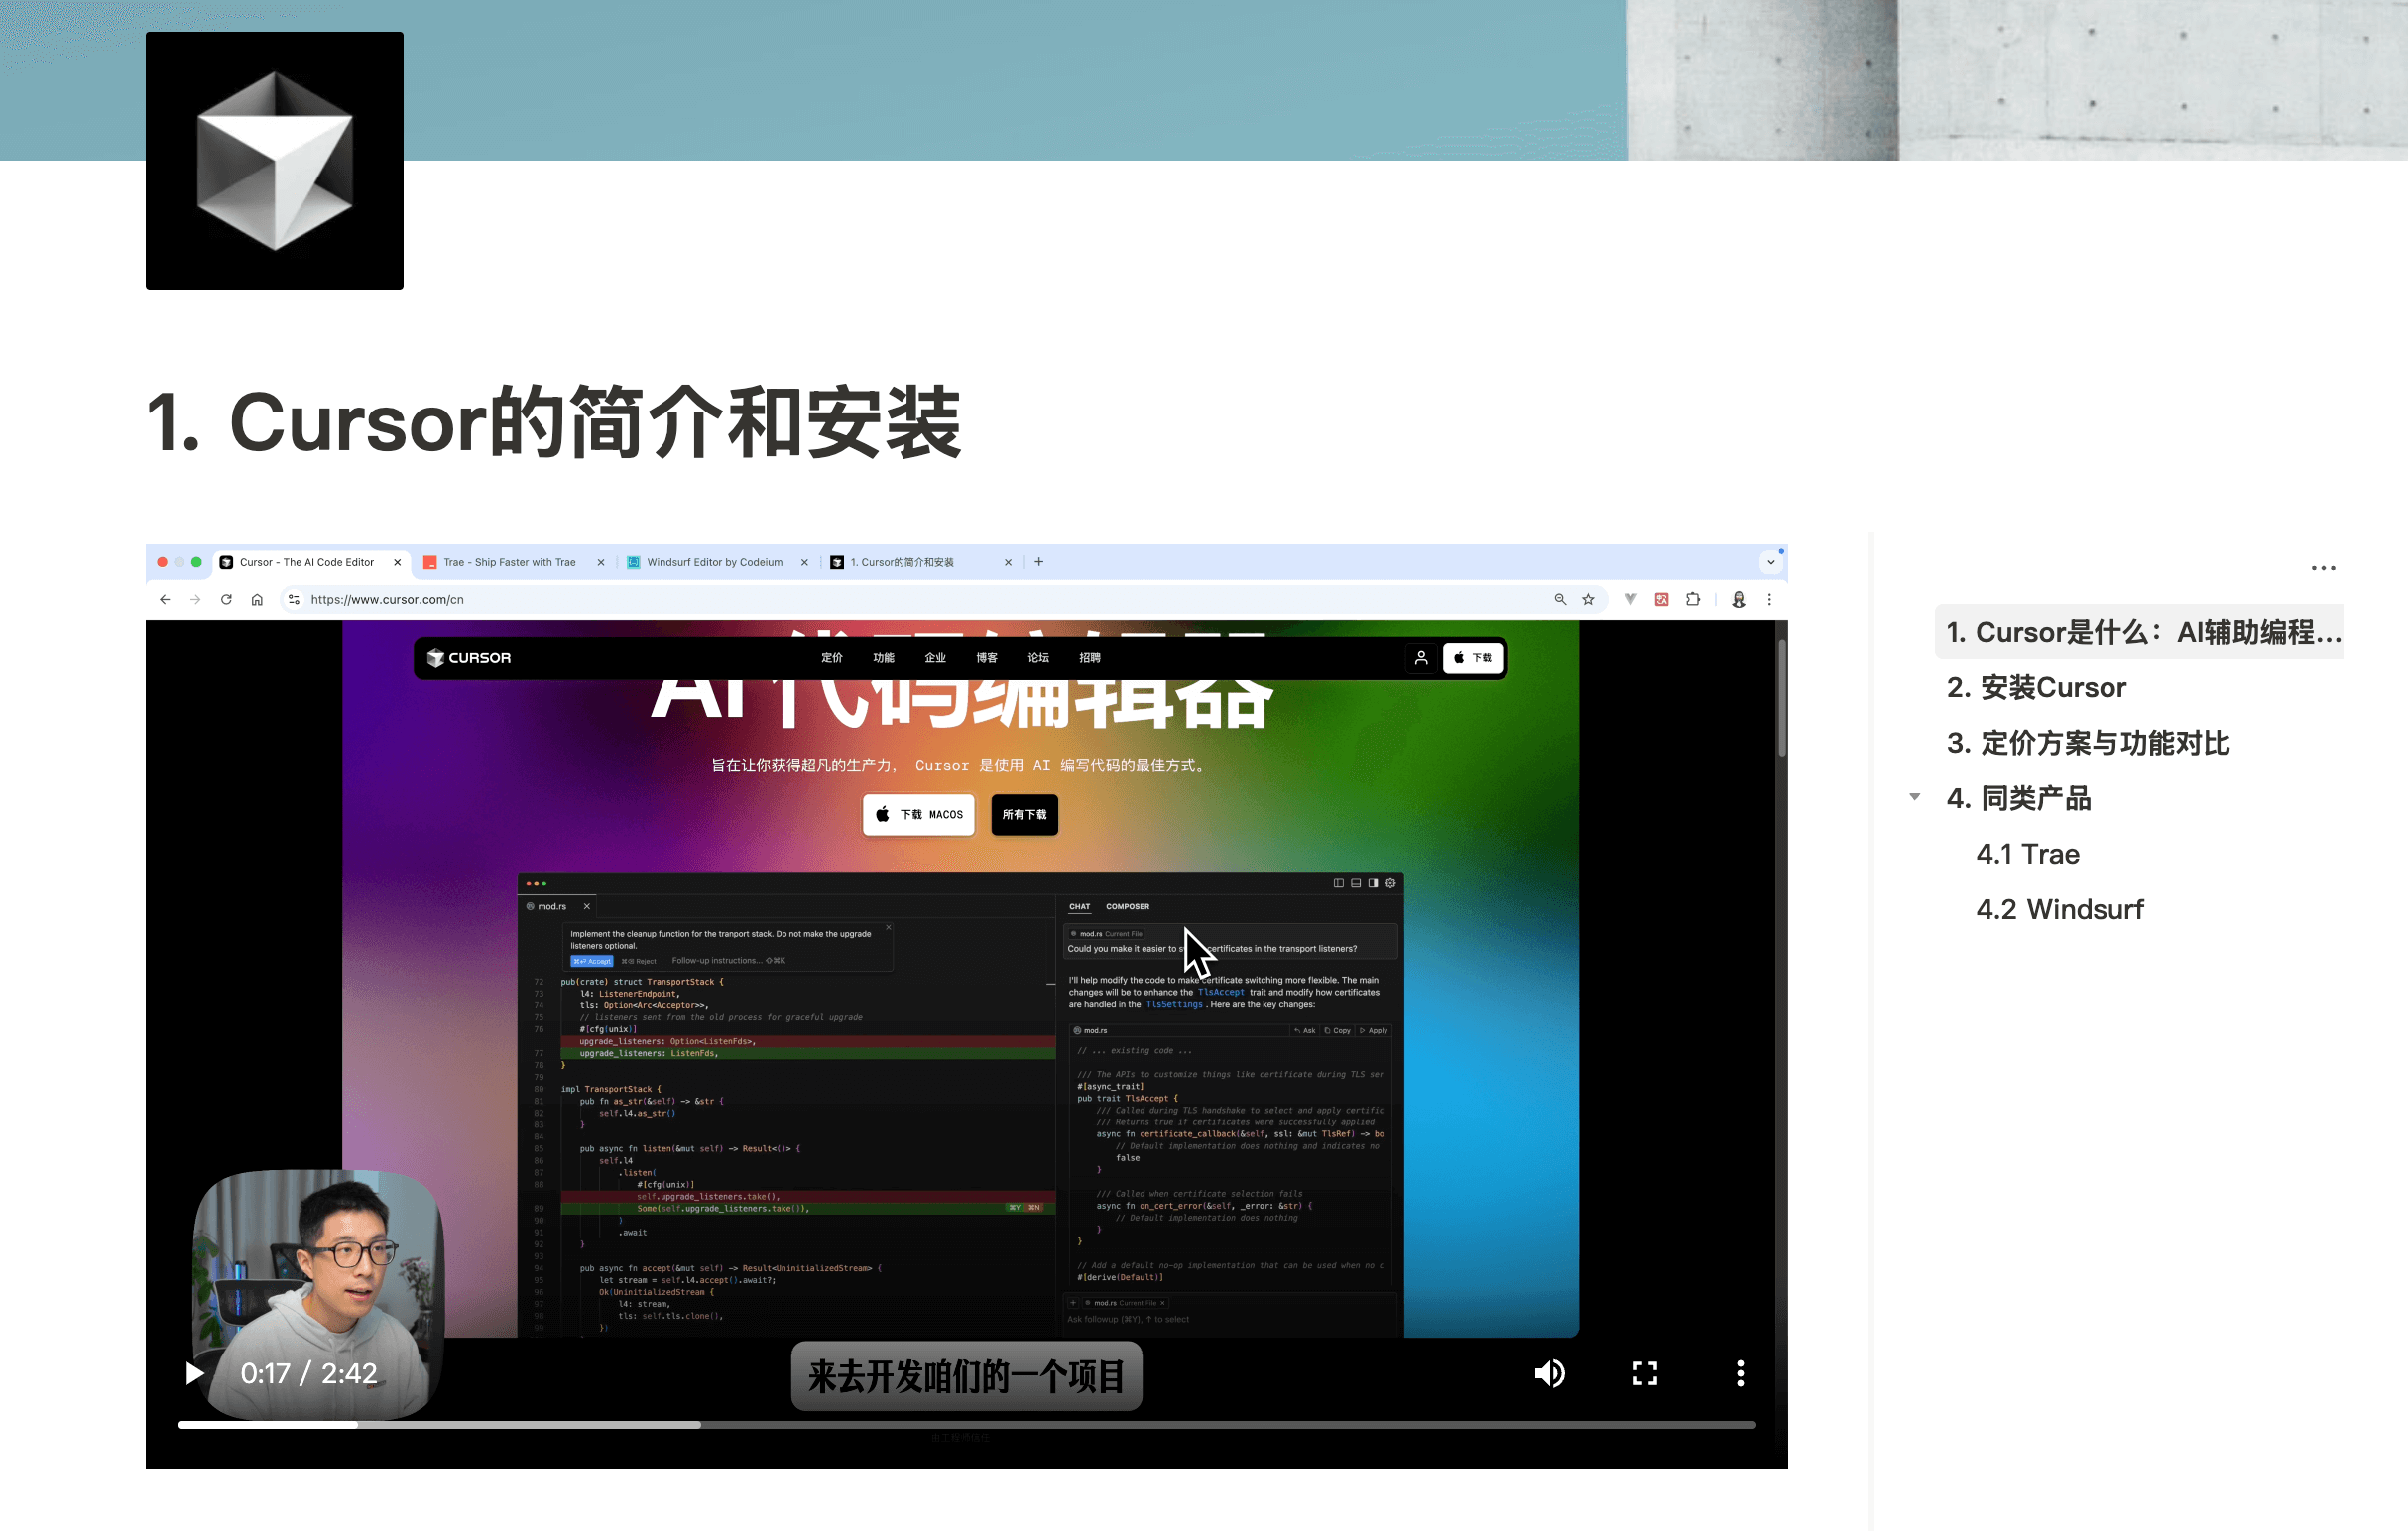
Task: Click the '下载 MACOS' download button
Action: point(918,814)
